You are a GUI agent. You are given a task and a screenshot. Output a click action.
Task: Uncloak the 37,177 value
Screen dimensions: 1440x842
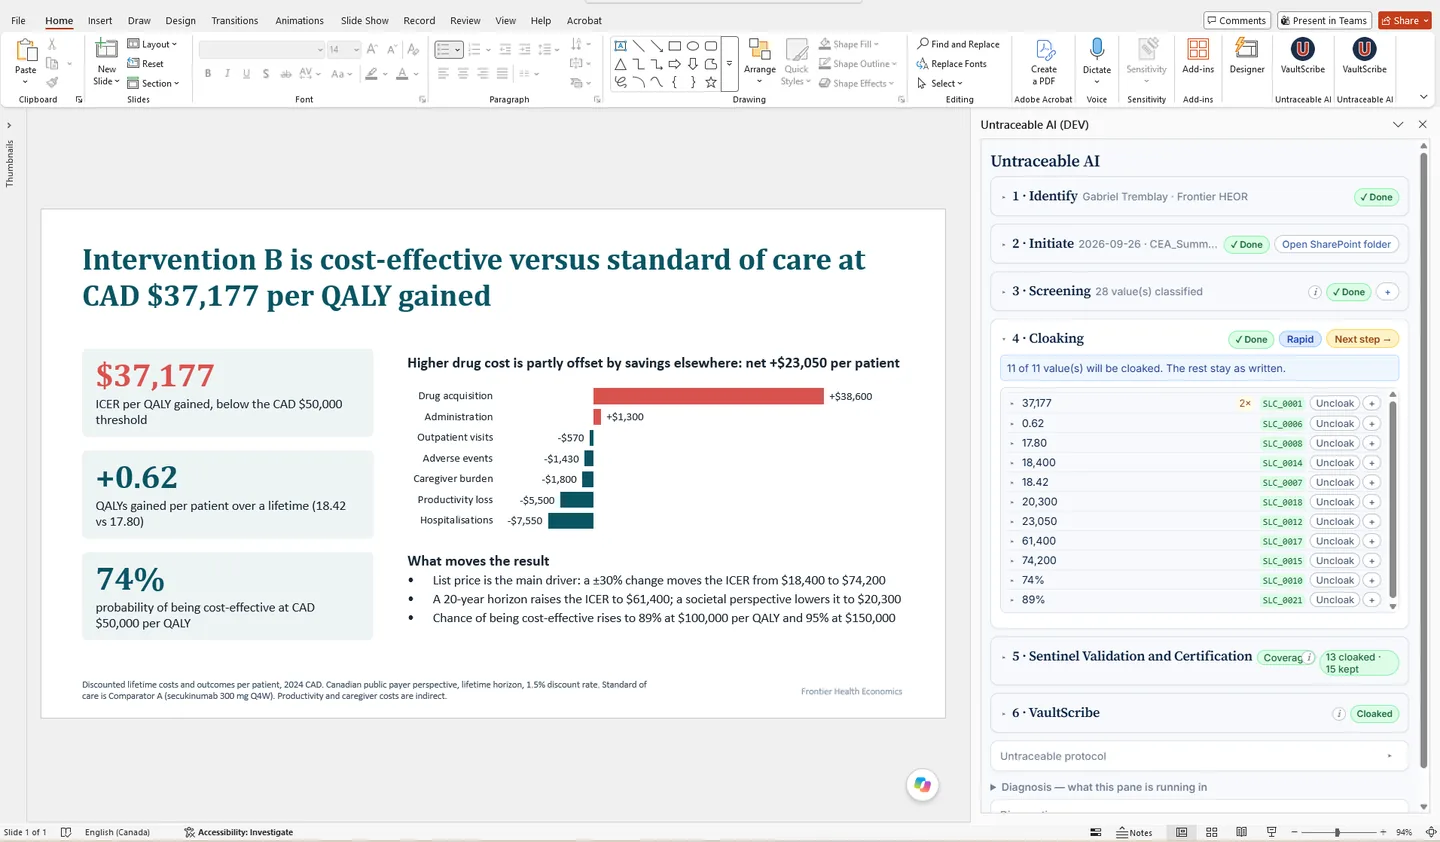pyautogui.click(x=1334, y=404)
